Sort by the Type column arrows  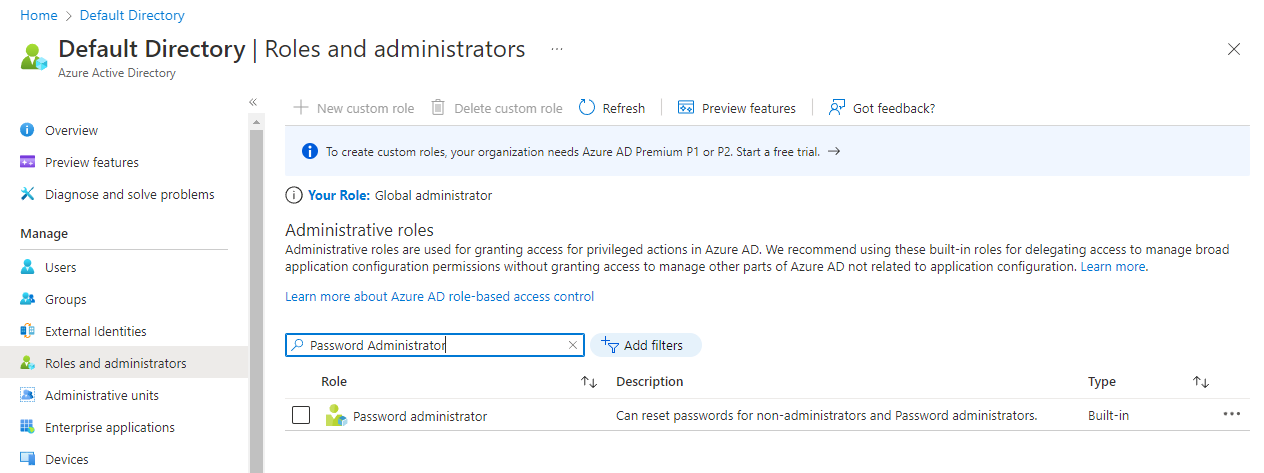[1201, 382]
